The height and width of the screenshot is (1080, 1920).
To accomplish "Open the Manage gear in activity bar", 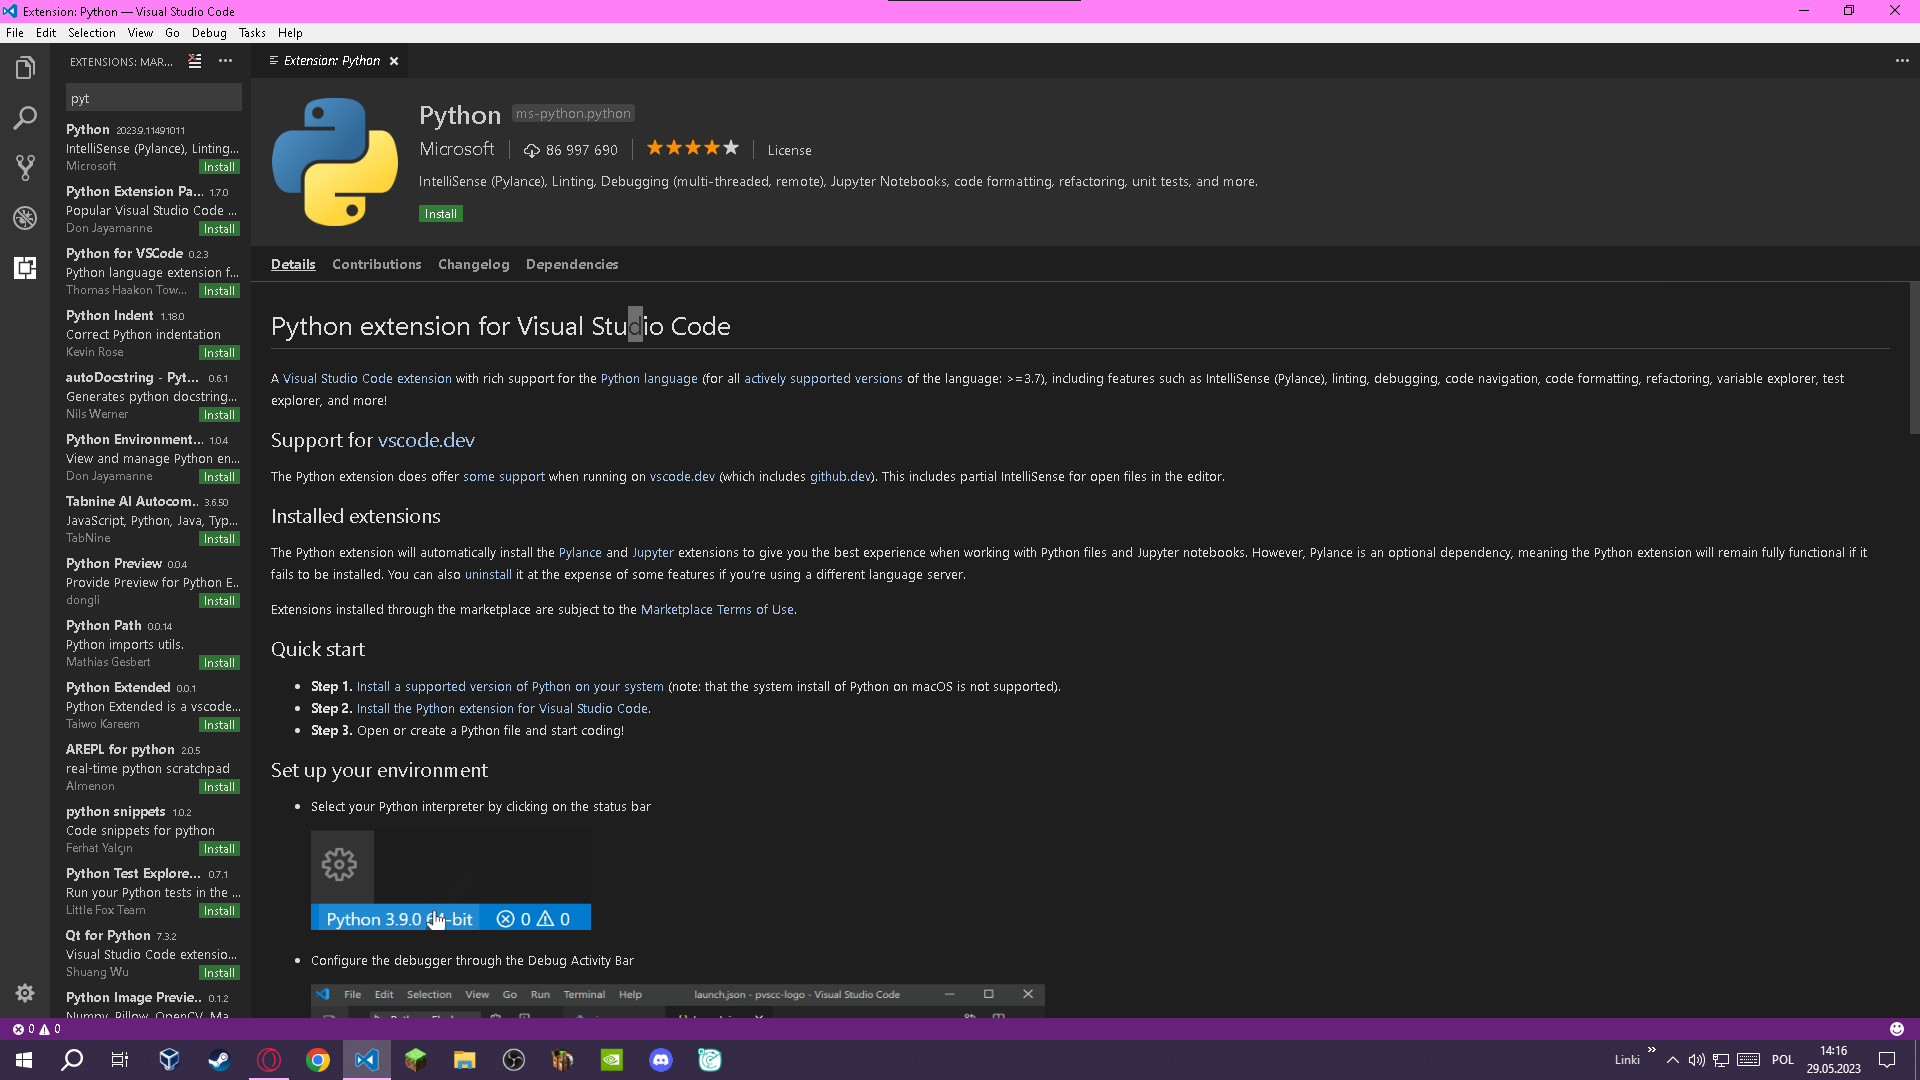I will pyautogui.click(x=25, y=992).
